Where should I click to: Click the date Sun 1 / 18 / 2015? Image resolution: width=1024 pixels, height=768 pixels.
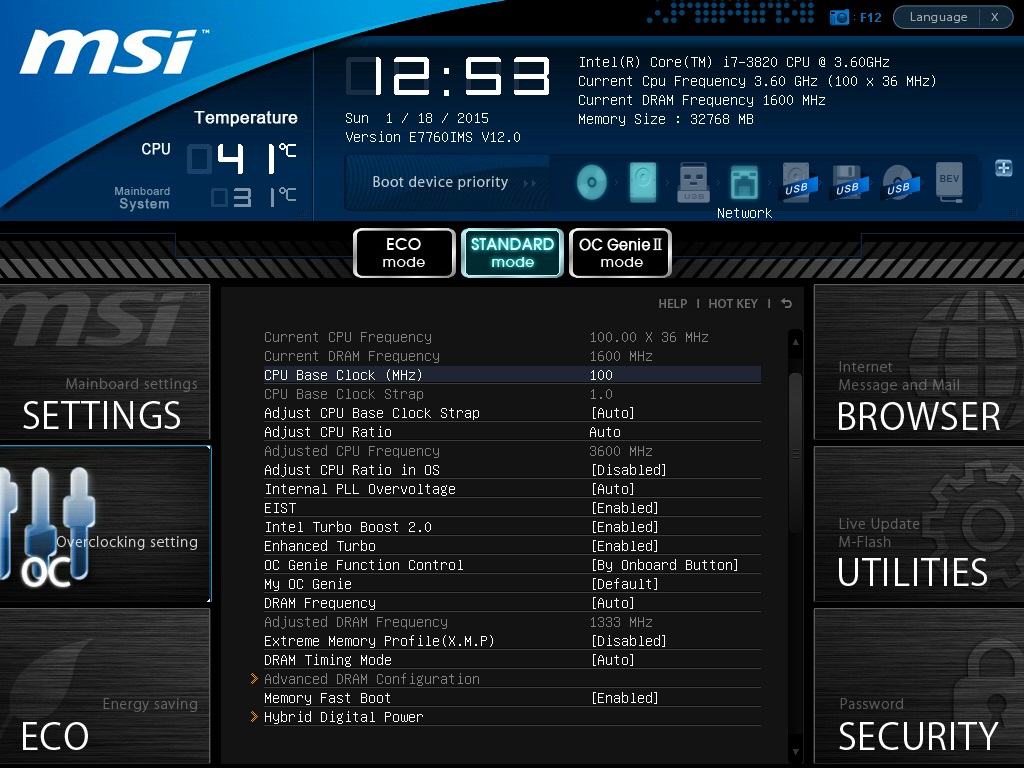[417, 118]
